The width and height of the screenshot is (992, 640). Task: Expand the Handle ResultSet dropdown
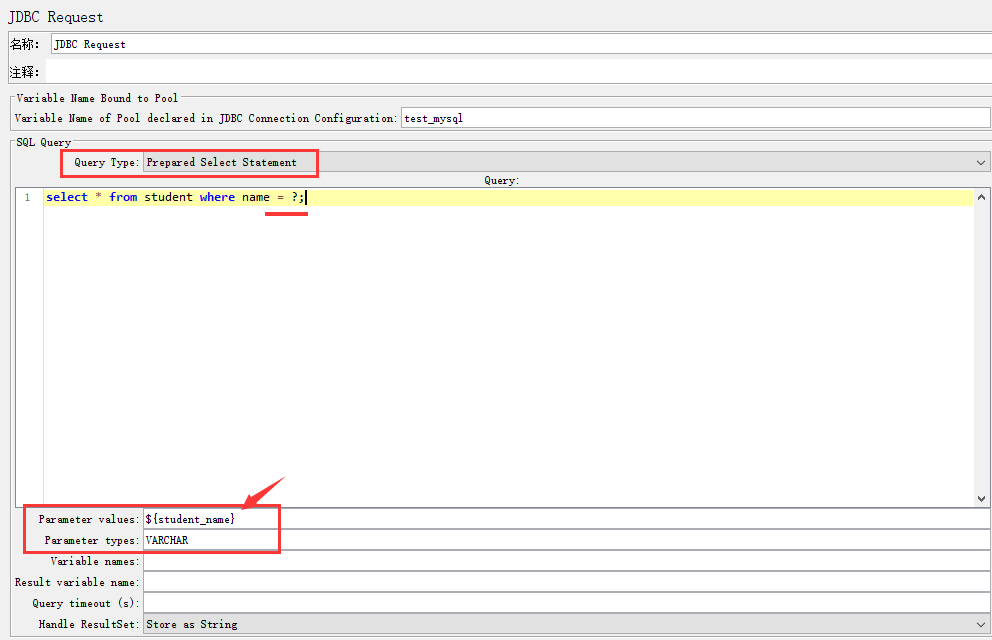point(566,624)
